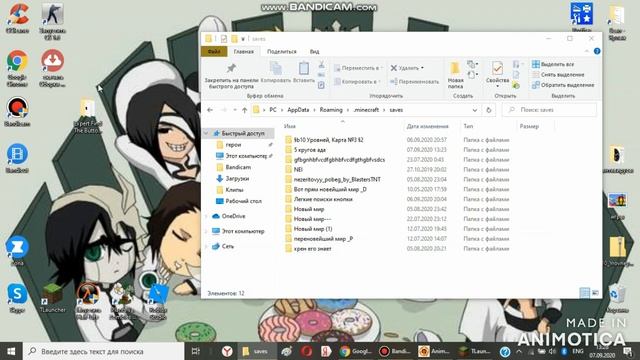The image size is (640, 360).
Task: Switch to the Главная (Home) ribbon tab
Action: point(244,51)
